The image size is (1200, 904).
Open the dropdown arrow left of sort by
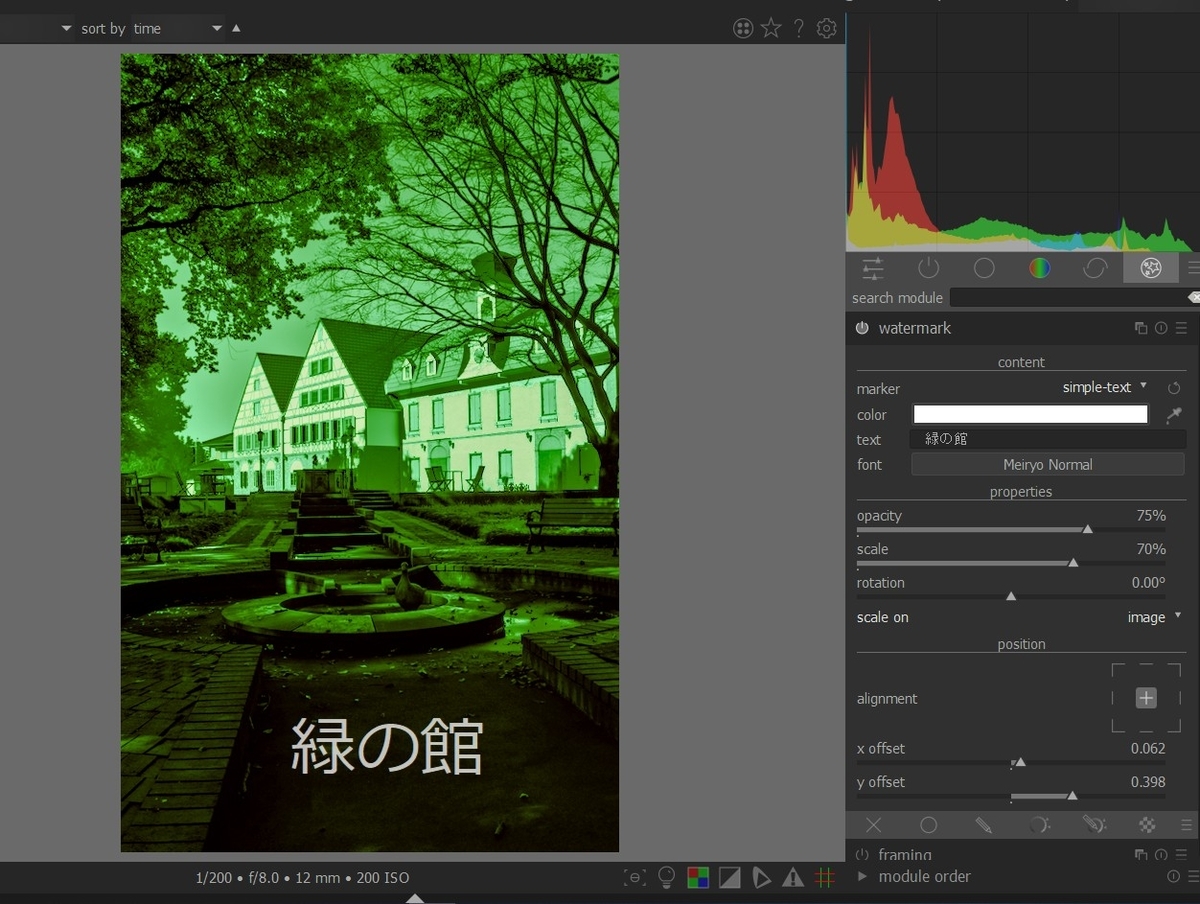tap(66, 28)
